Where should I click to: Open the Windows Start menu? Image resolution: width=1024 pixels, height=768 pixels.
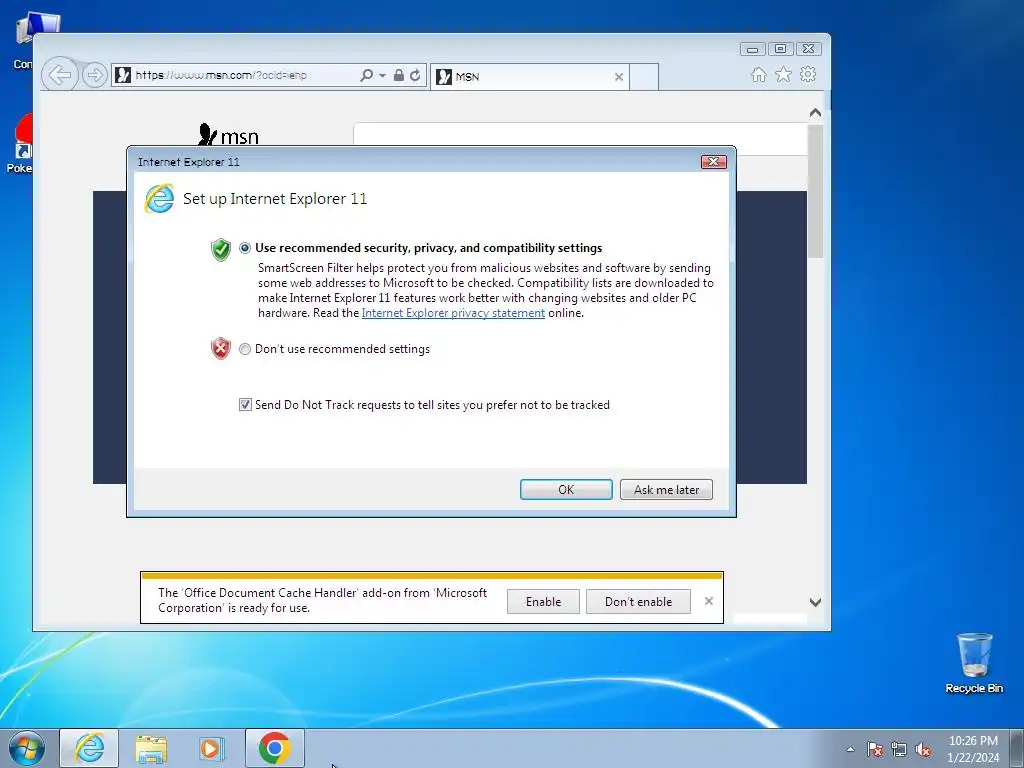tap(27, 748)
